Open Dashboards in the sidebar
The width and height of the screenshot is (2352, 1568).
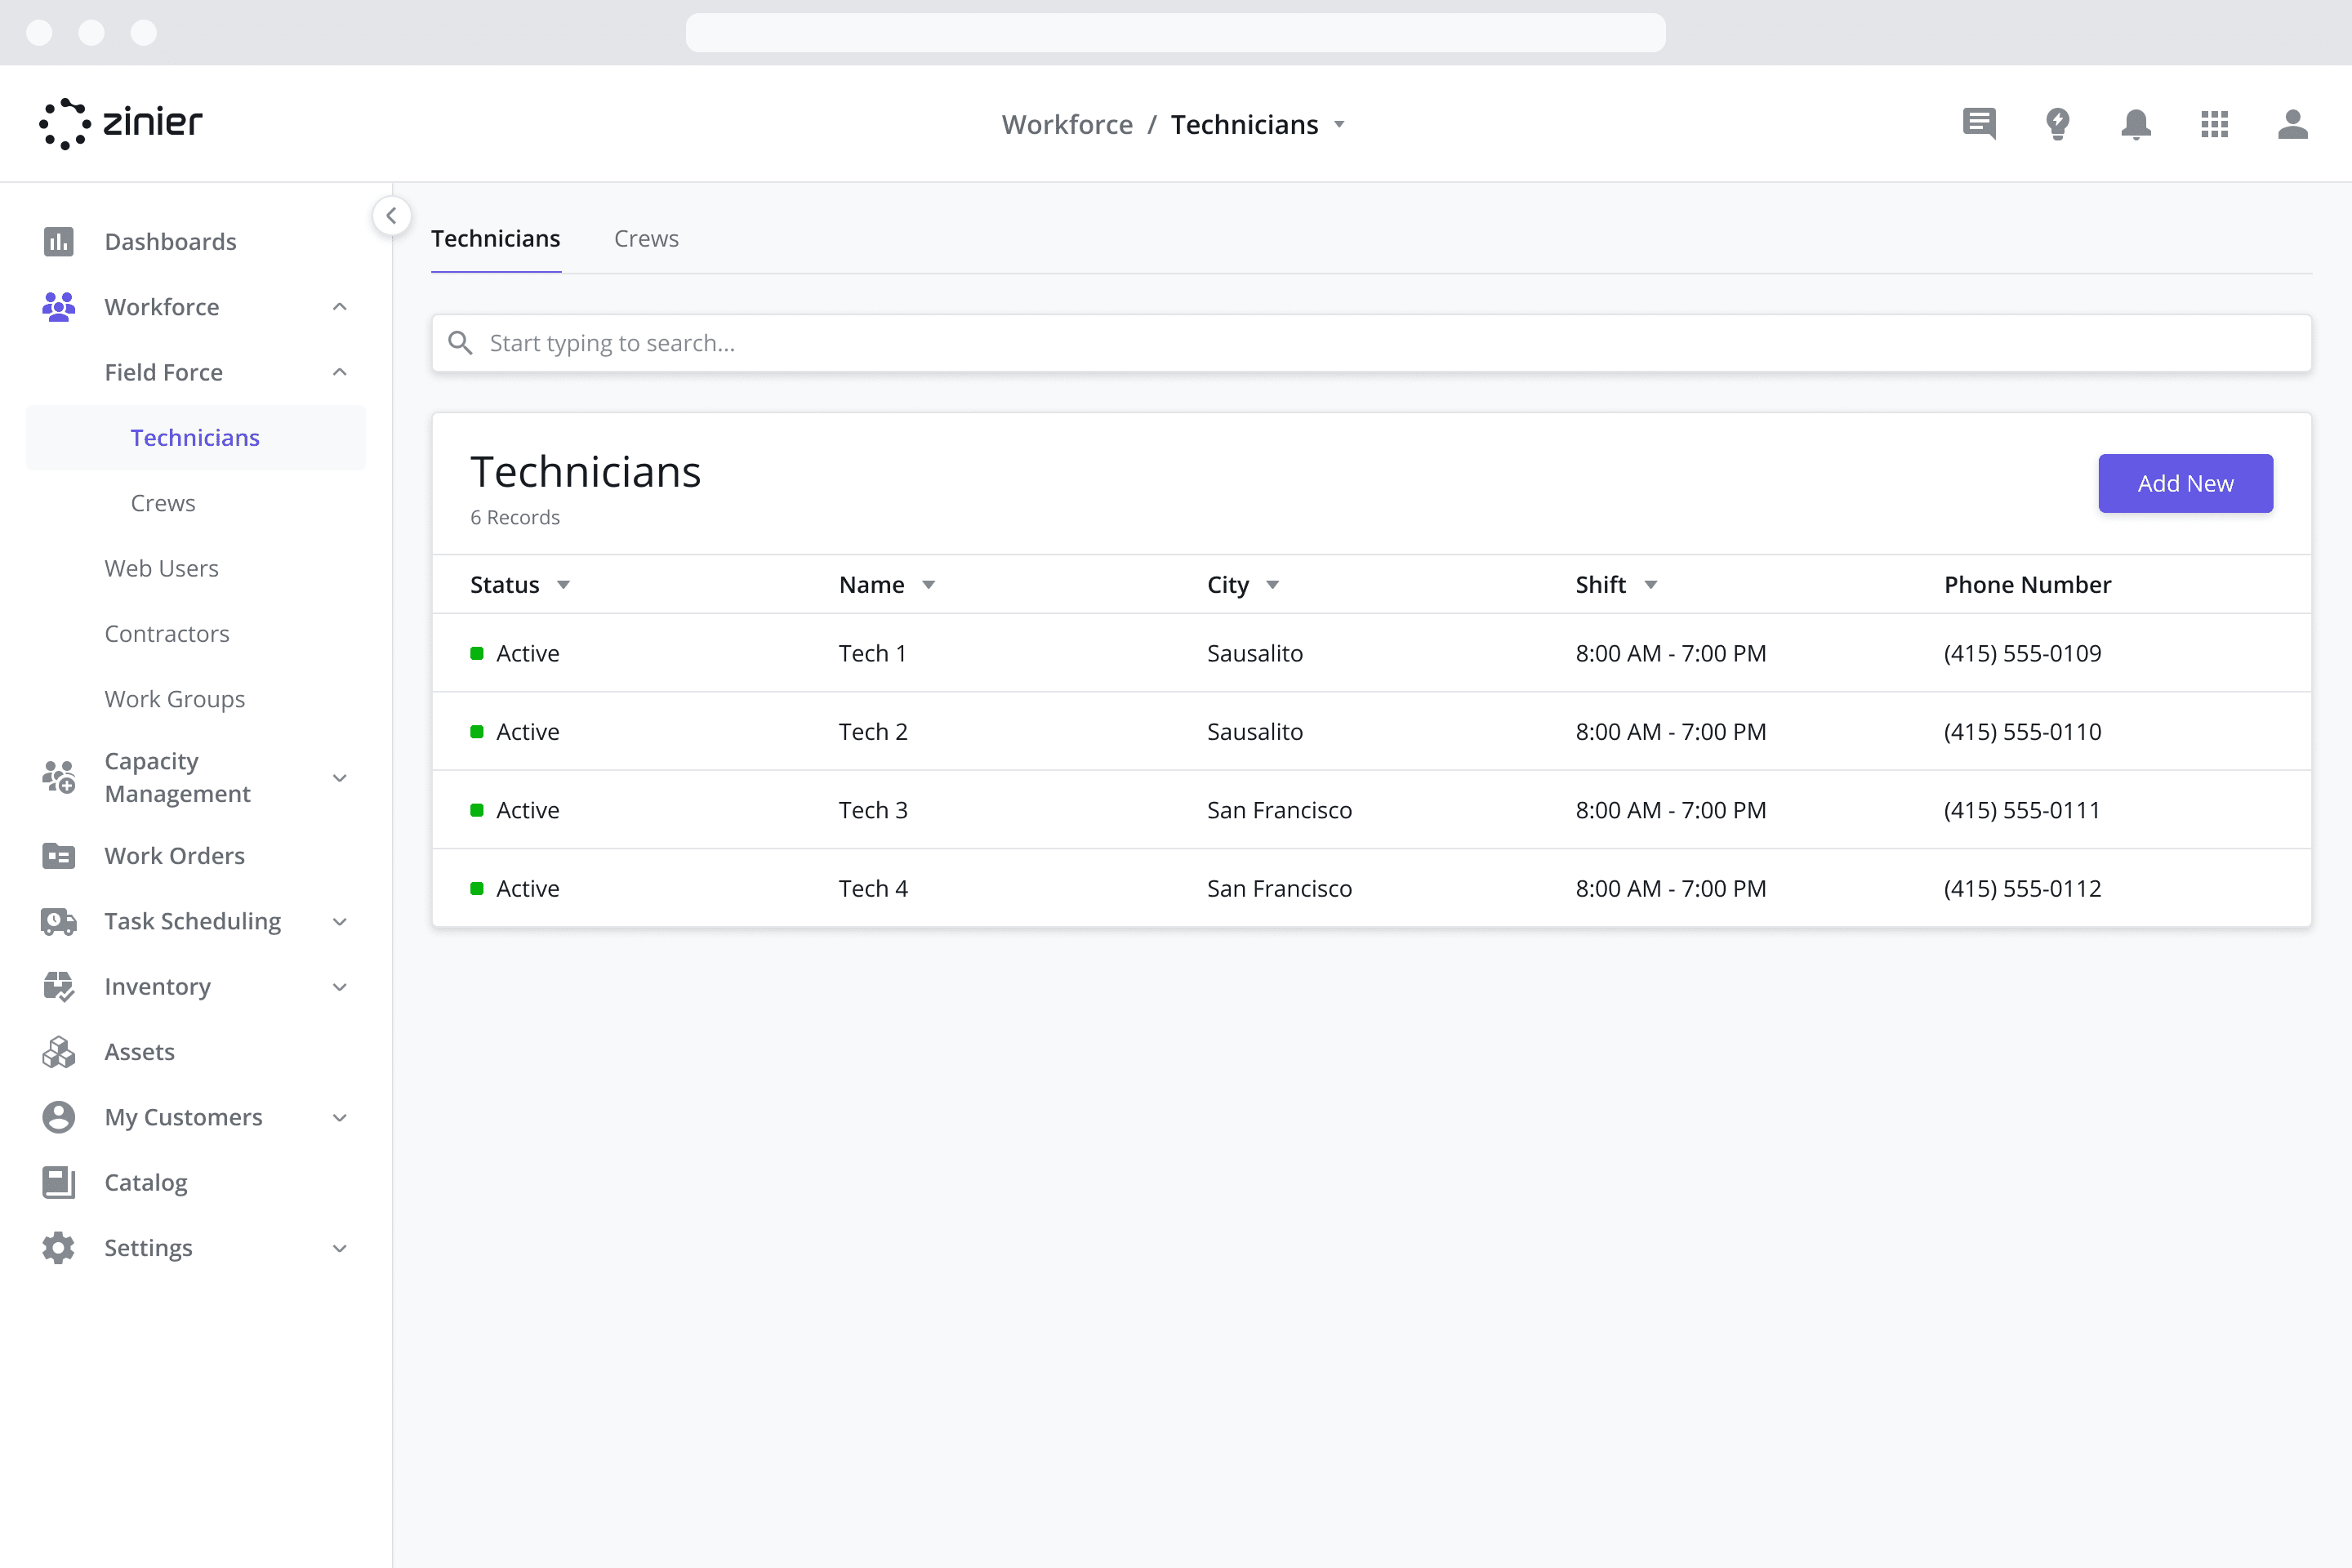point(170,241)
